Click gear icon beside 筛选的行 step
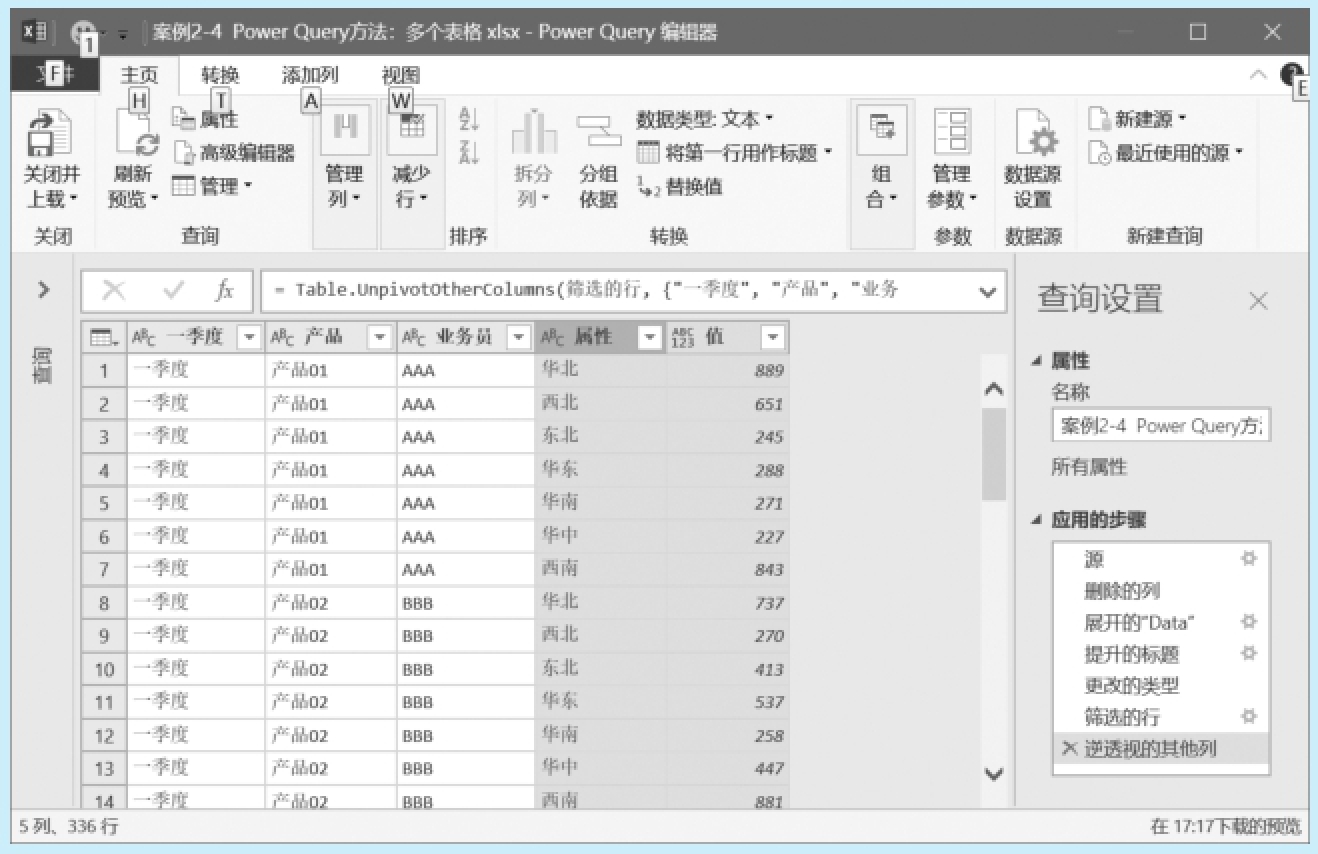This screenshot has width=1318, height=854. pyautogui.click(x=1248, y=716)
